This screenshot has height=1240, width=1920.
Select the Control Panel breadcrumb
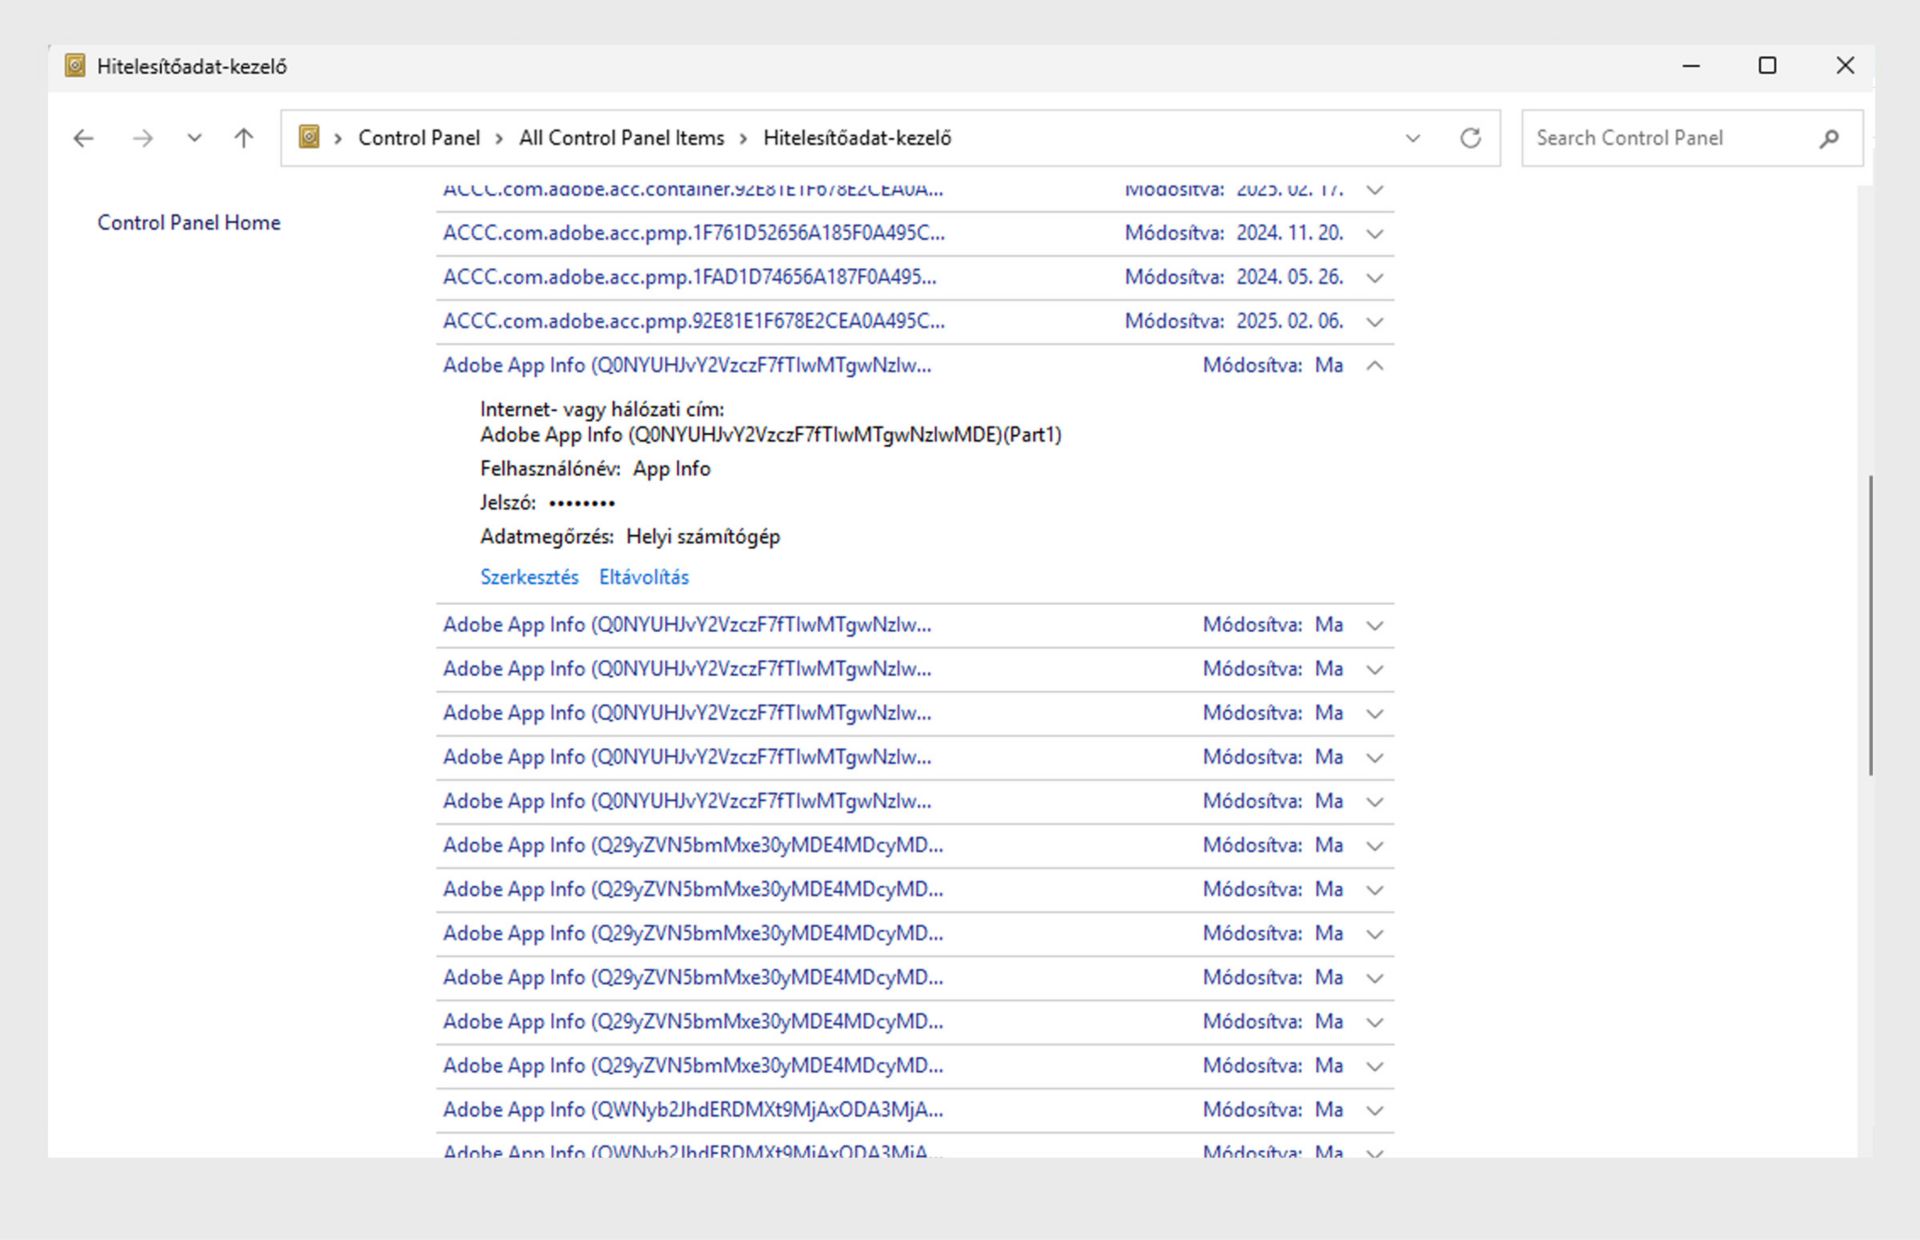(418, 138)
